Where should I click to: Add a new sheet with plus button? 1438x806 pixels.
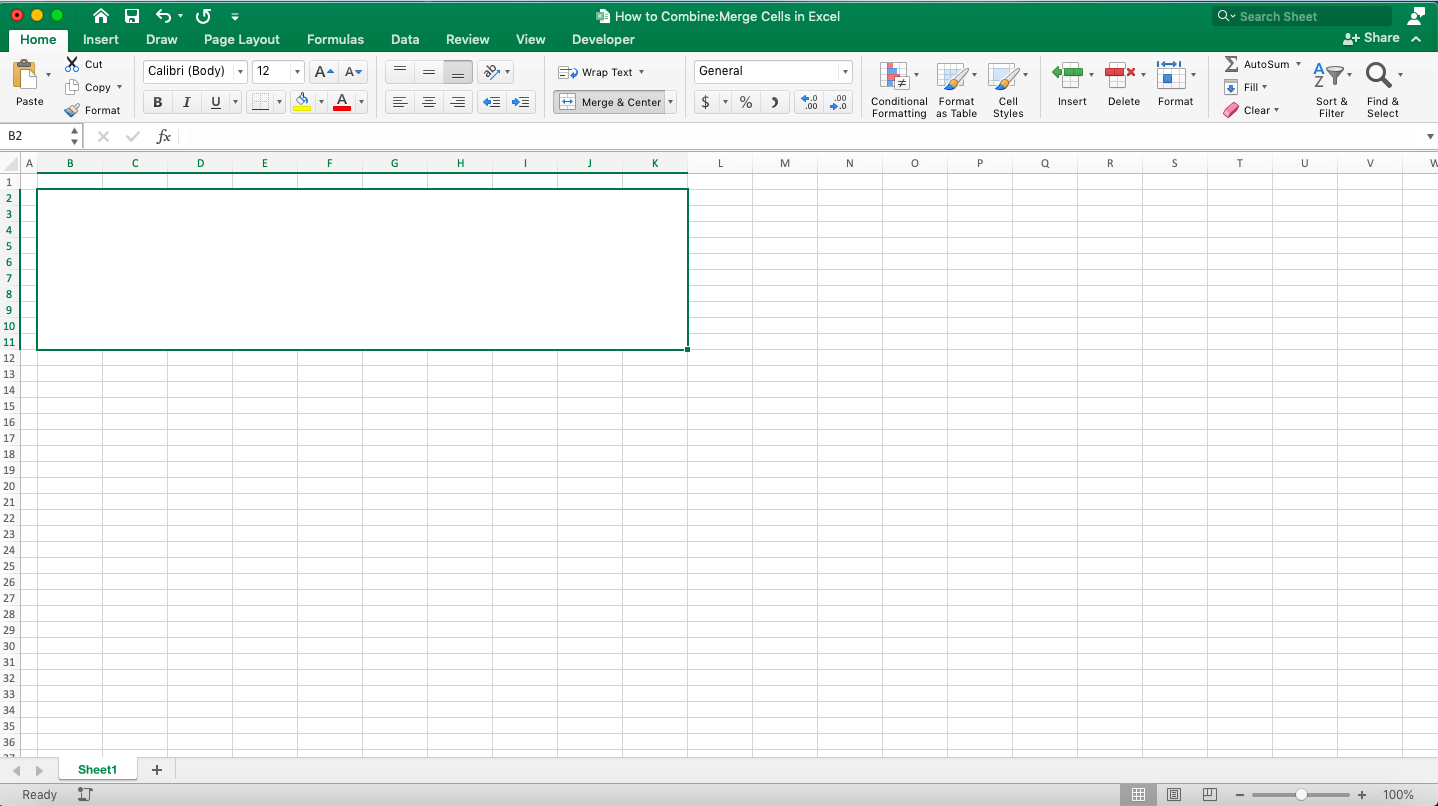(x=156, y=770)
